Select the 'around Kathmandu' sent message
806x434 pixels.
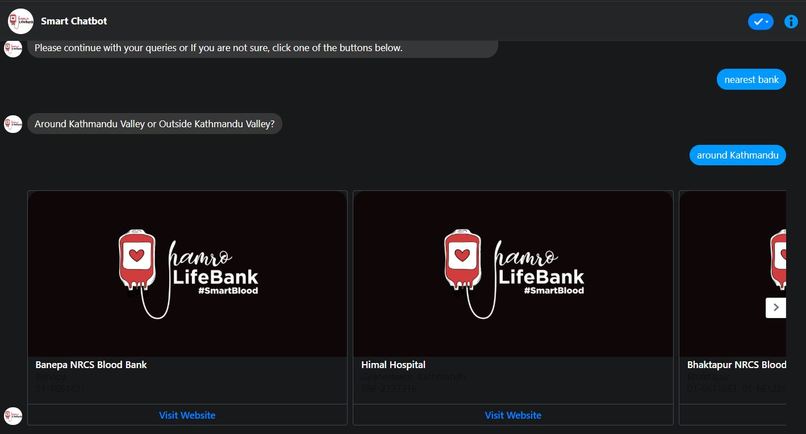pos(737,155)
